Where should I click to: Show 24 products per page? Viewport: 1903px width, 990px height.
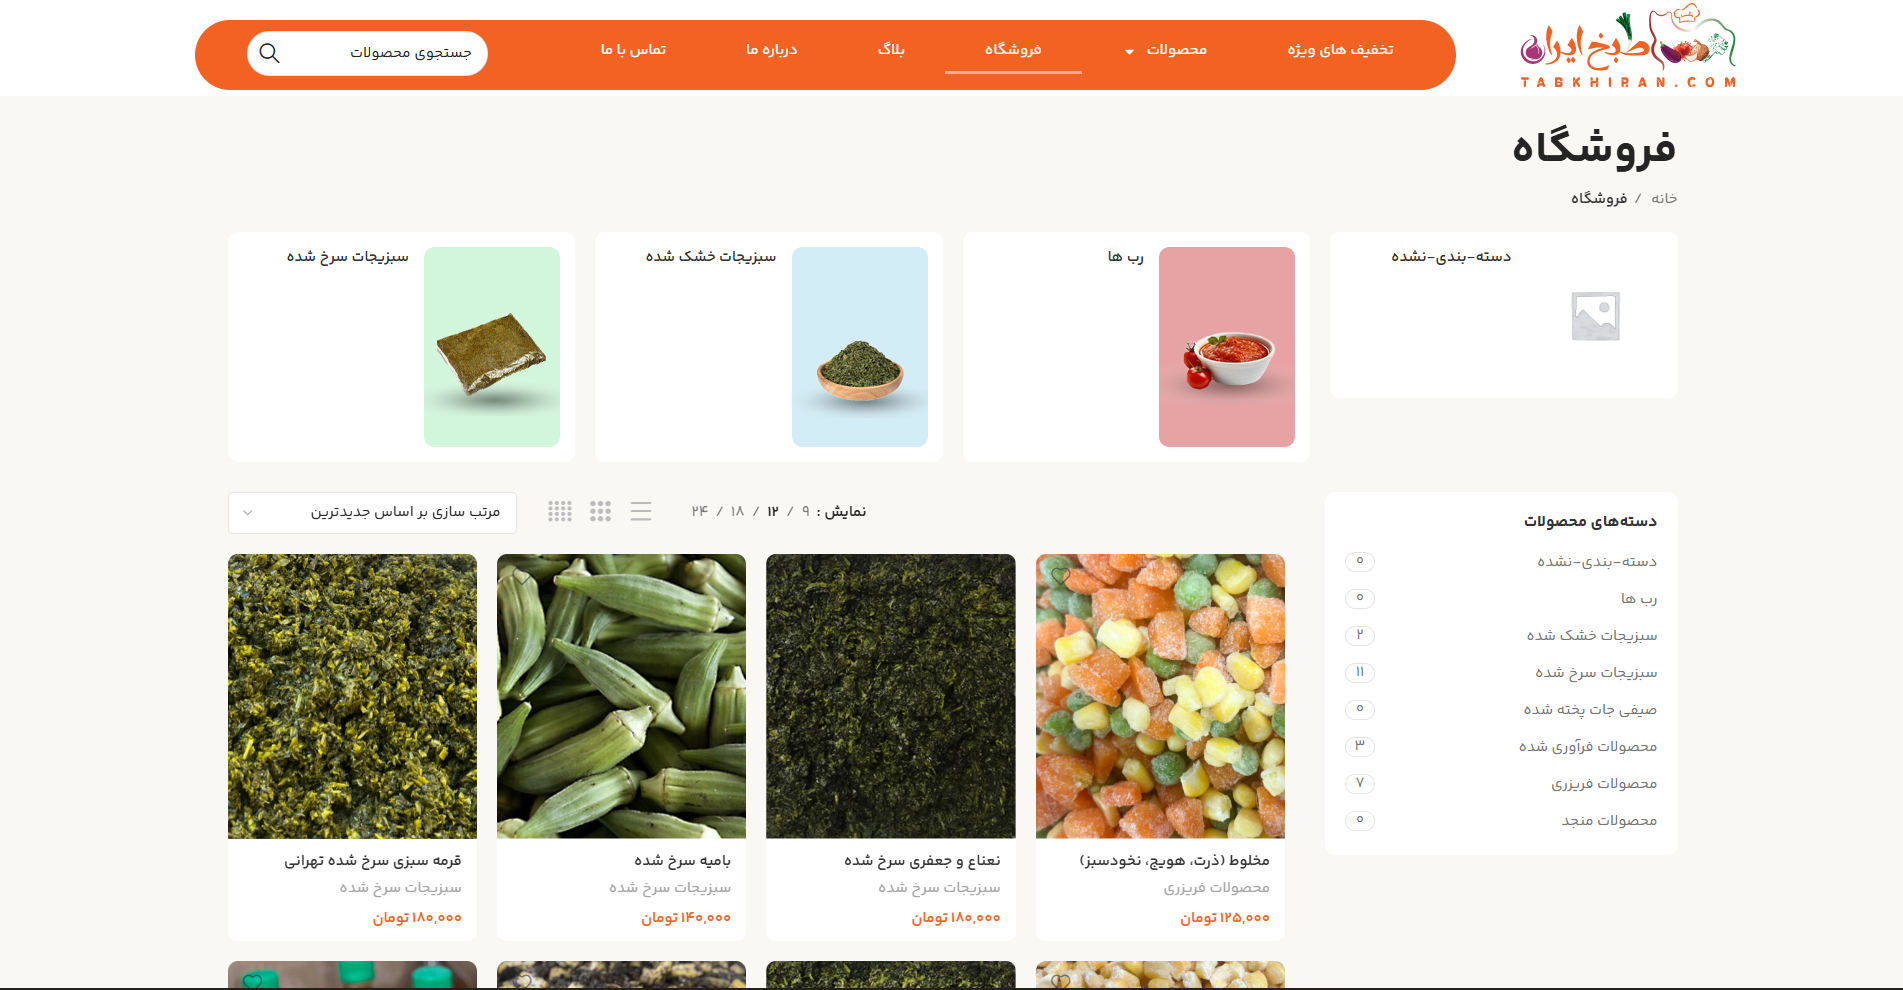pyautogui.click(x=699, y=512)
